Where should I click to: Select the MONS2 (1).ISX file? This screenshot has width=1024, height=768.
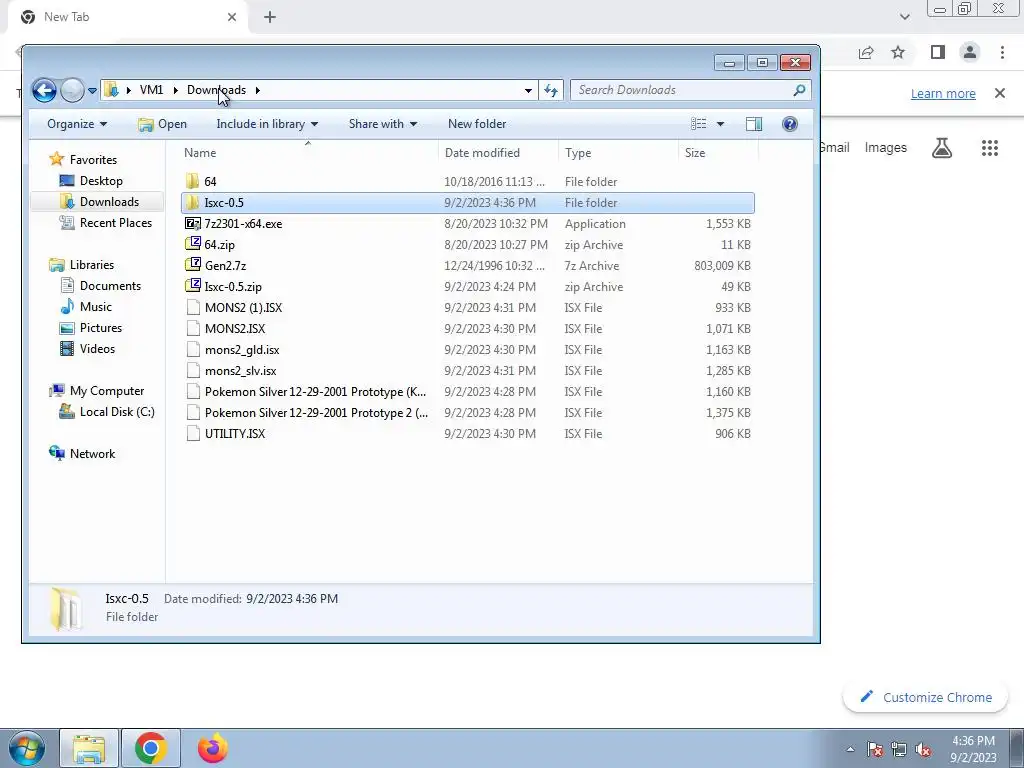(243, 308)
